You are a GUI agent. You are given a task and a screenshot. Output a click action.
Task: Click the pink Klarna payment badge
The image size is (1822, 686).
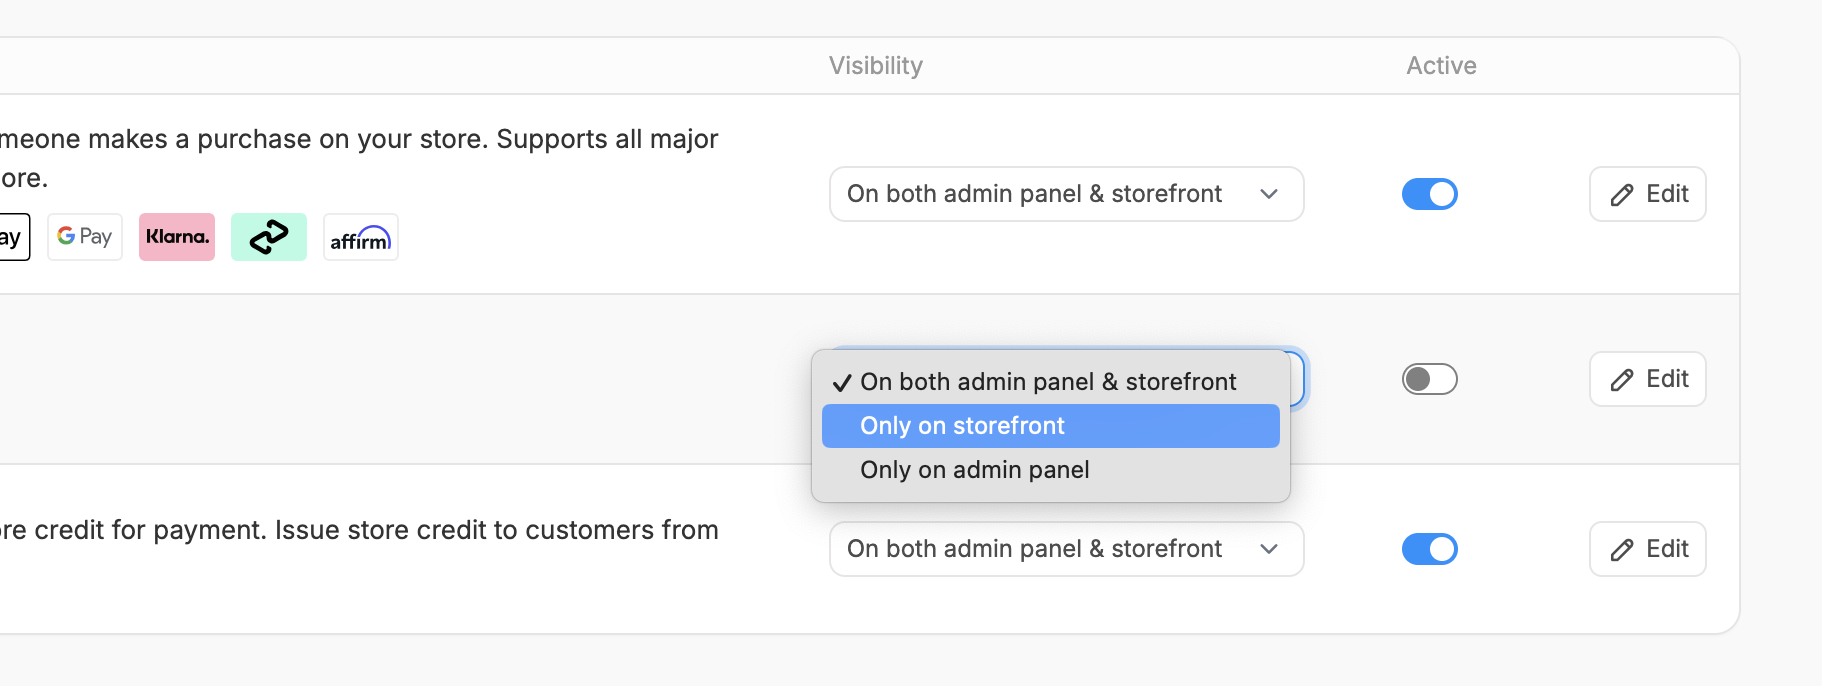coord(177,237)
